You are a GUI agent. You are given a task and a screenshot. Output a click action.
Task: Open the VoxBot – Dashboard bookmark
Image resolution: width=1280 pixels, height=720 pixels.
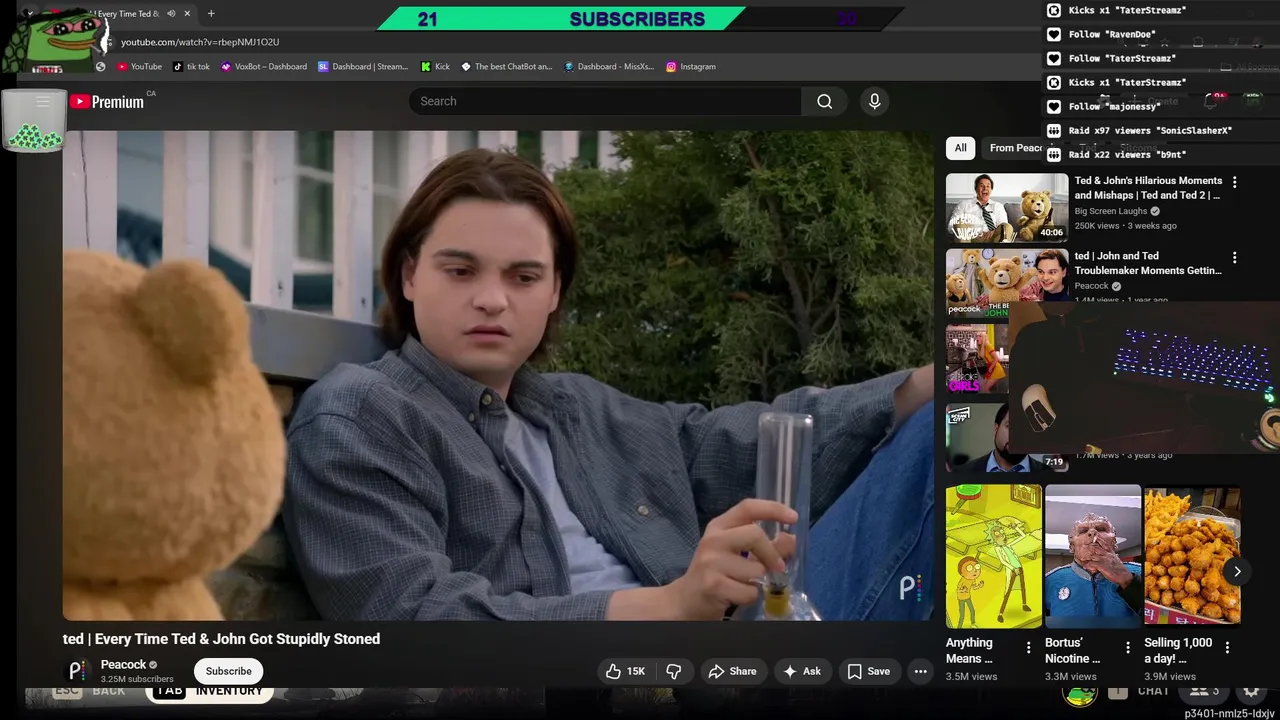(x=264, y=67)
